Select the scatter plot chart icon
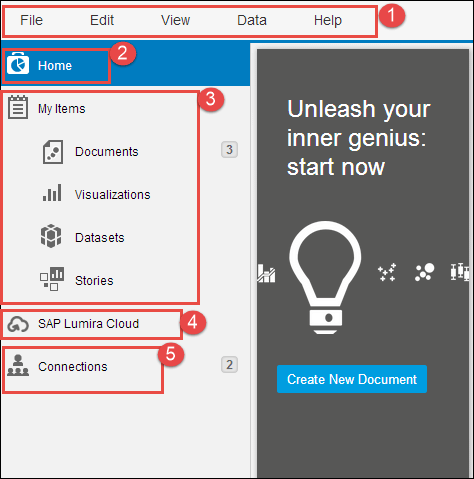Image resolution: width=474 pixels, height=479 pixels. pyautogui.click(x=387, y=272)
